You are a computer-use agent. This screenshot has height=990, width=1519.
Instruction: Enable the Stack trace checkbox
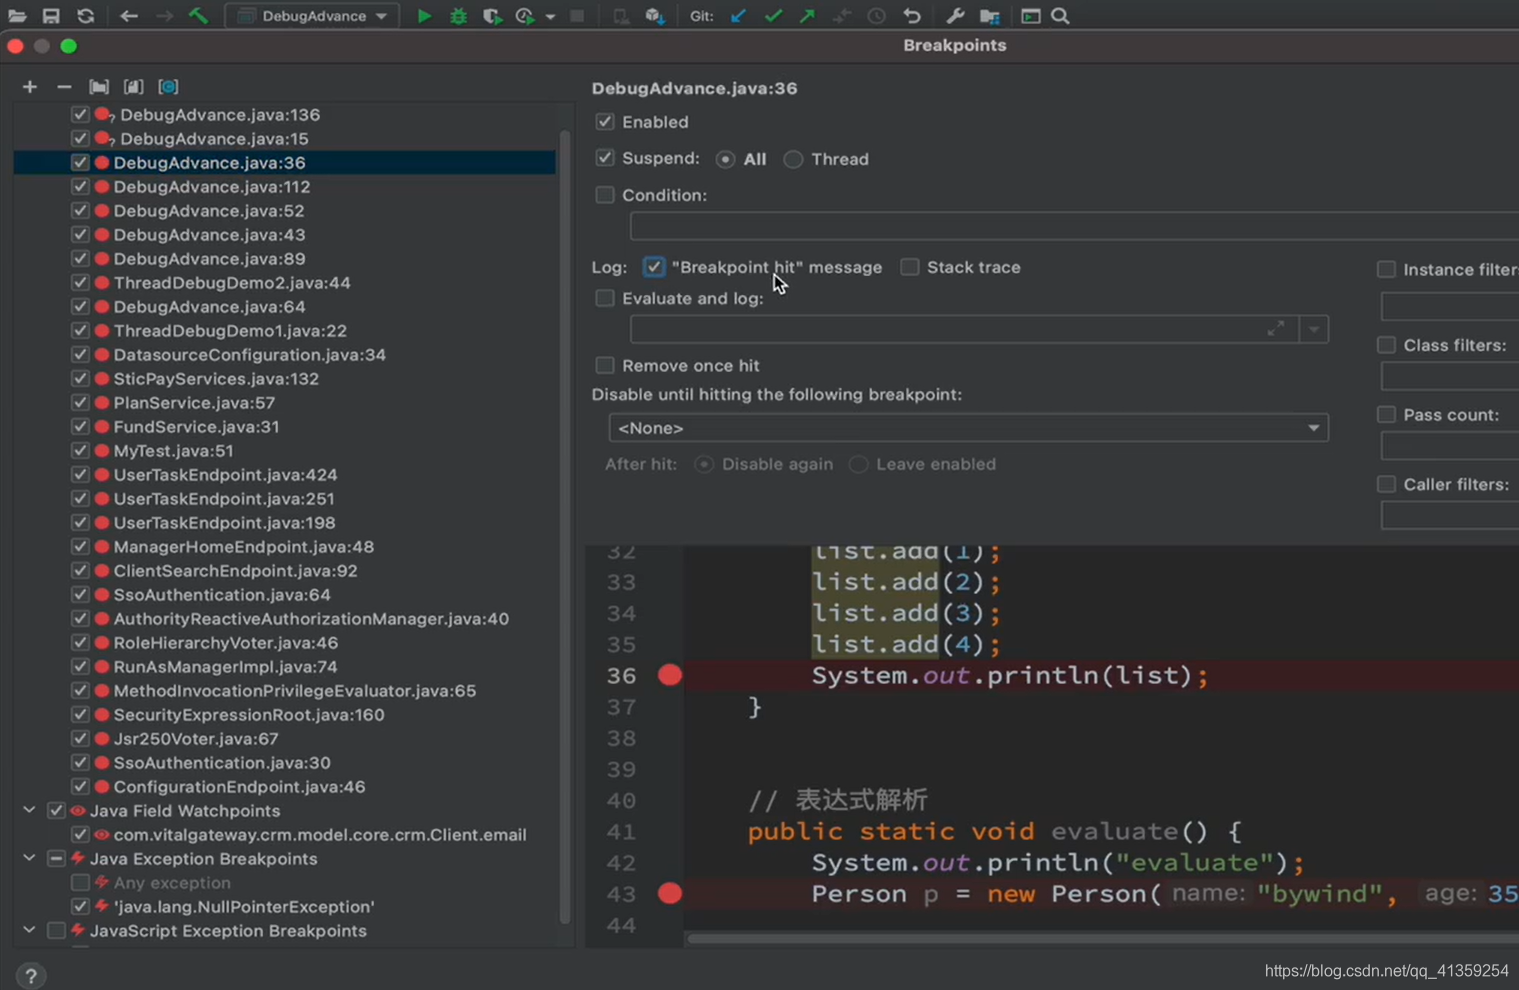click(910, 267)
